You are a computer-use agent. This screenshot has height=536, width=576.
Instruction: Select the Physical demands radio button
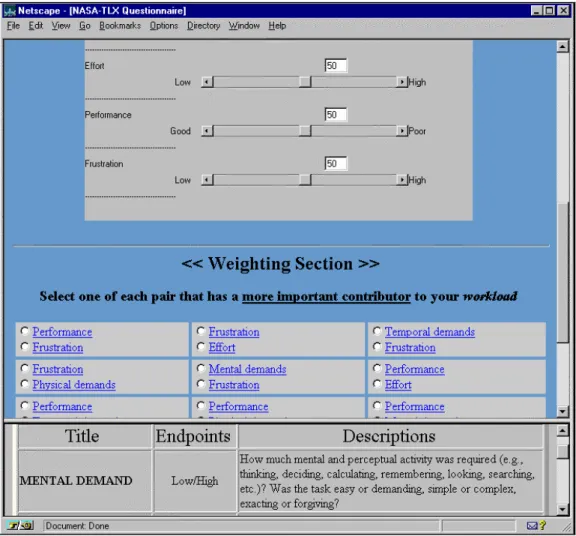(x=25, y=384)
